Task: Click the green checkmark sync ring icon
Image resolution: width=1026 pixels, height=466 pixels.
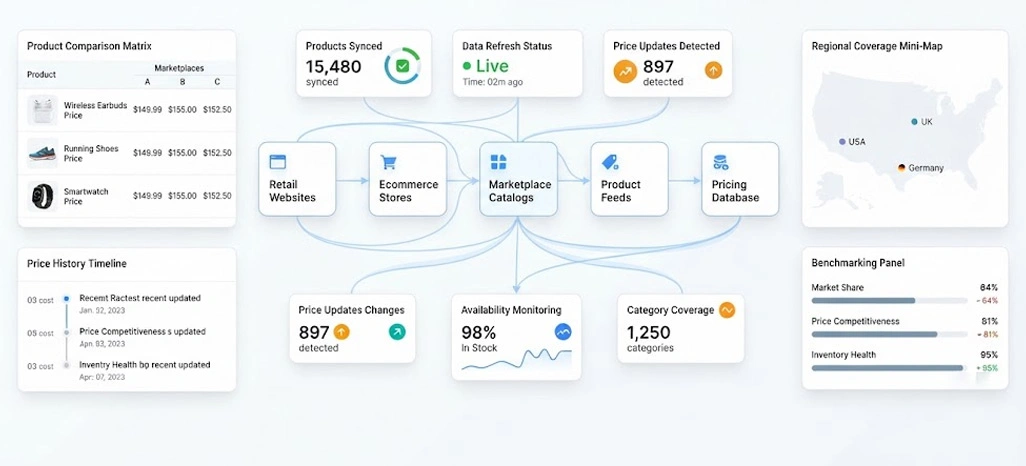Action: 402,65
